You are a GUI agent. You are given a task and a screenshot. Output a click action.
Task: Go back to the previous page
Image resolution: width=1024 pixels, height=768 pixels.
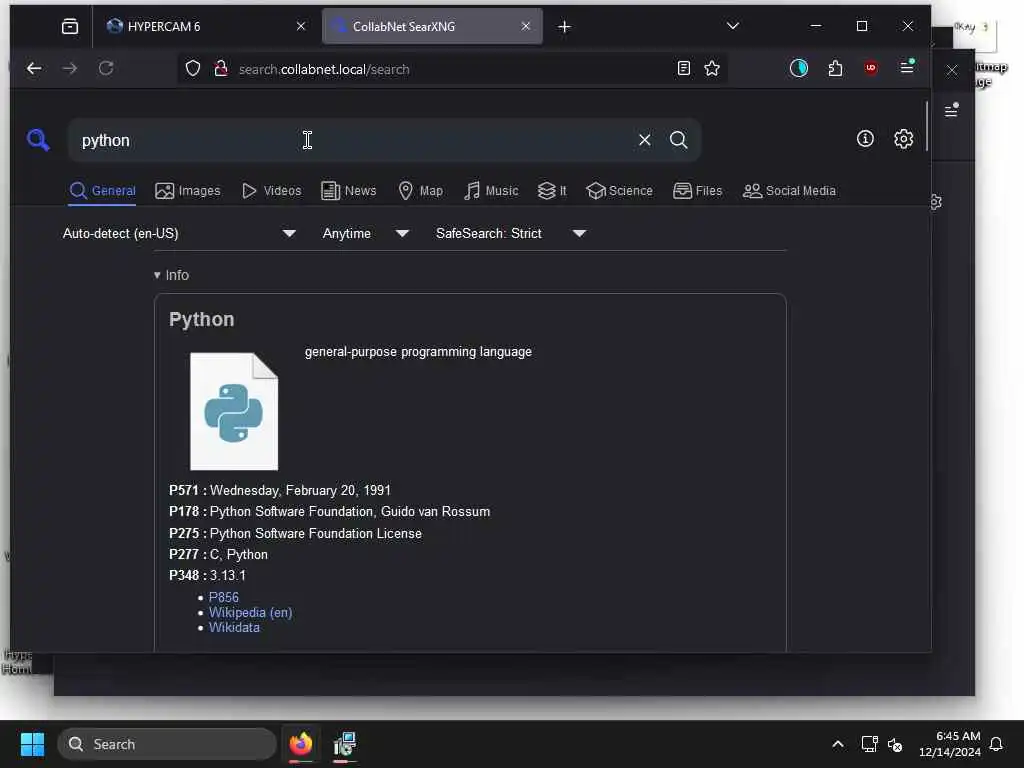34,68
